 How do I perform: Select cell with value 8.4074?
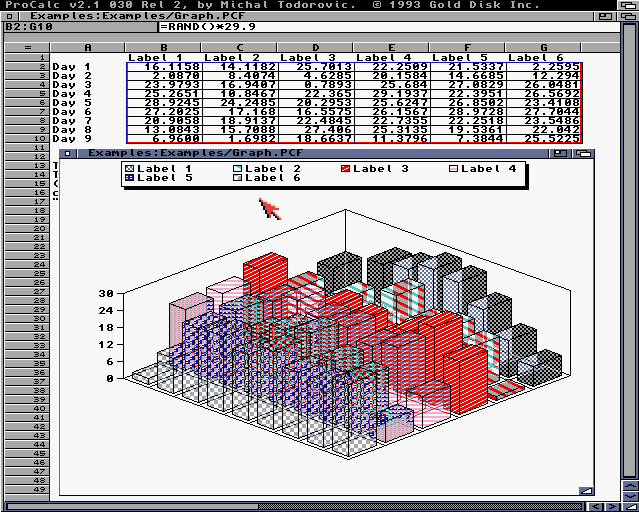click(240, 76)
